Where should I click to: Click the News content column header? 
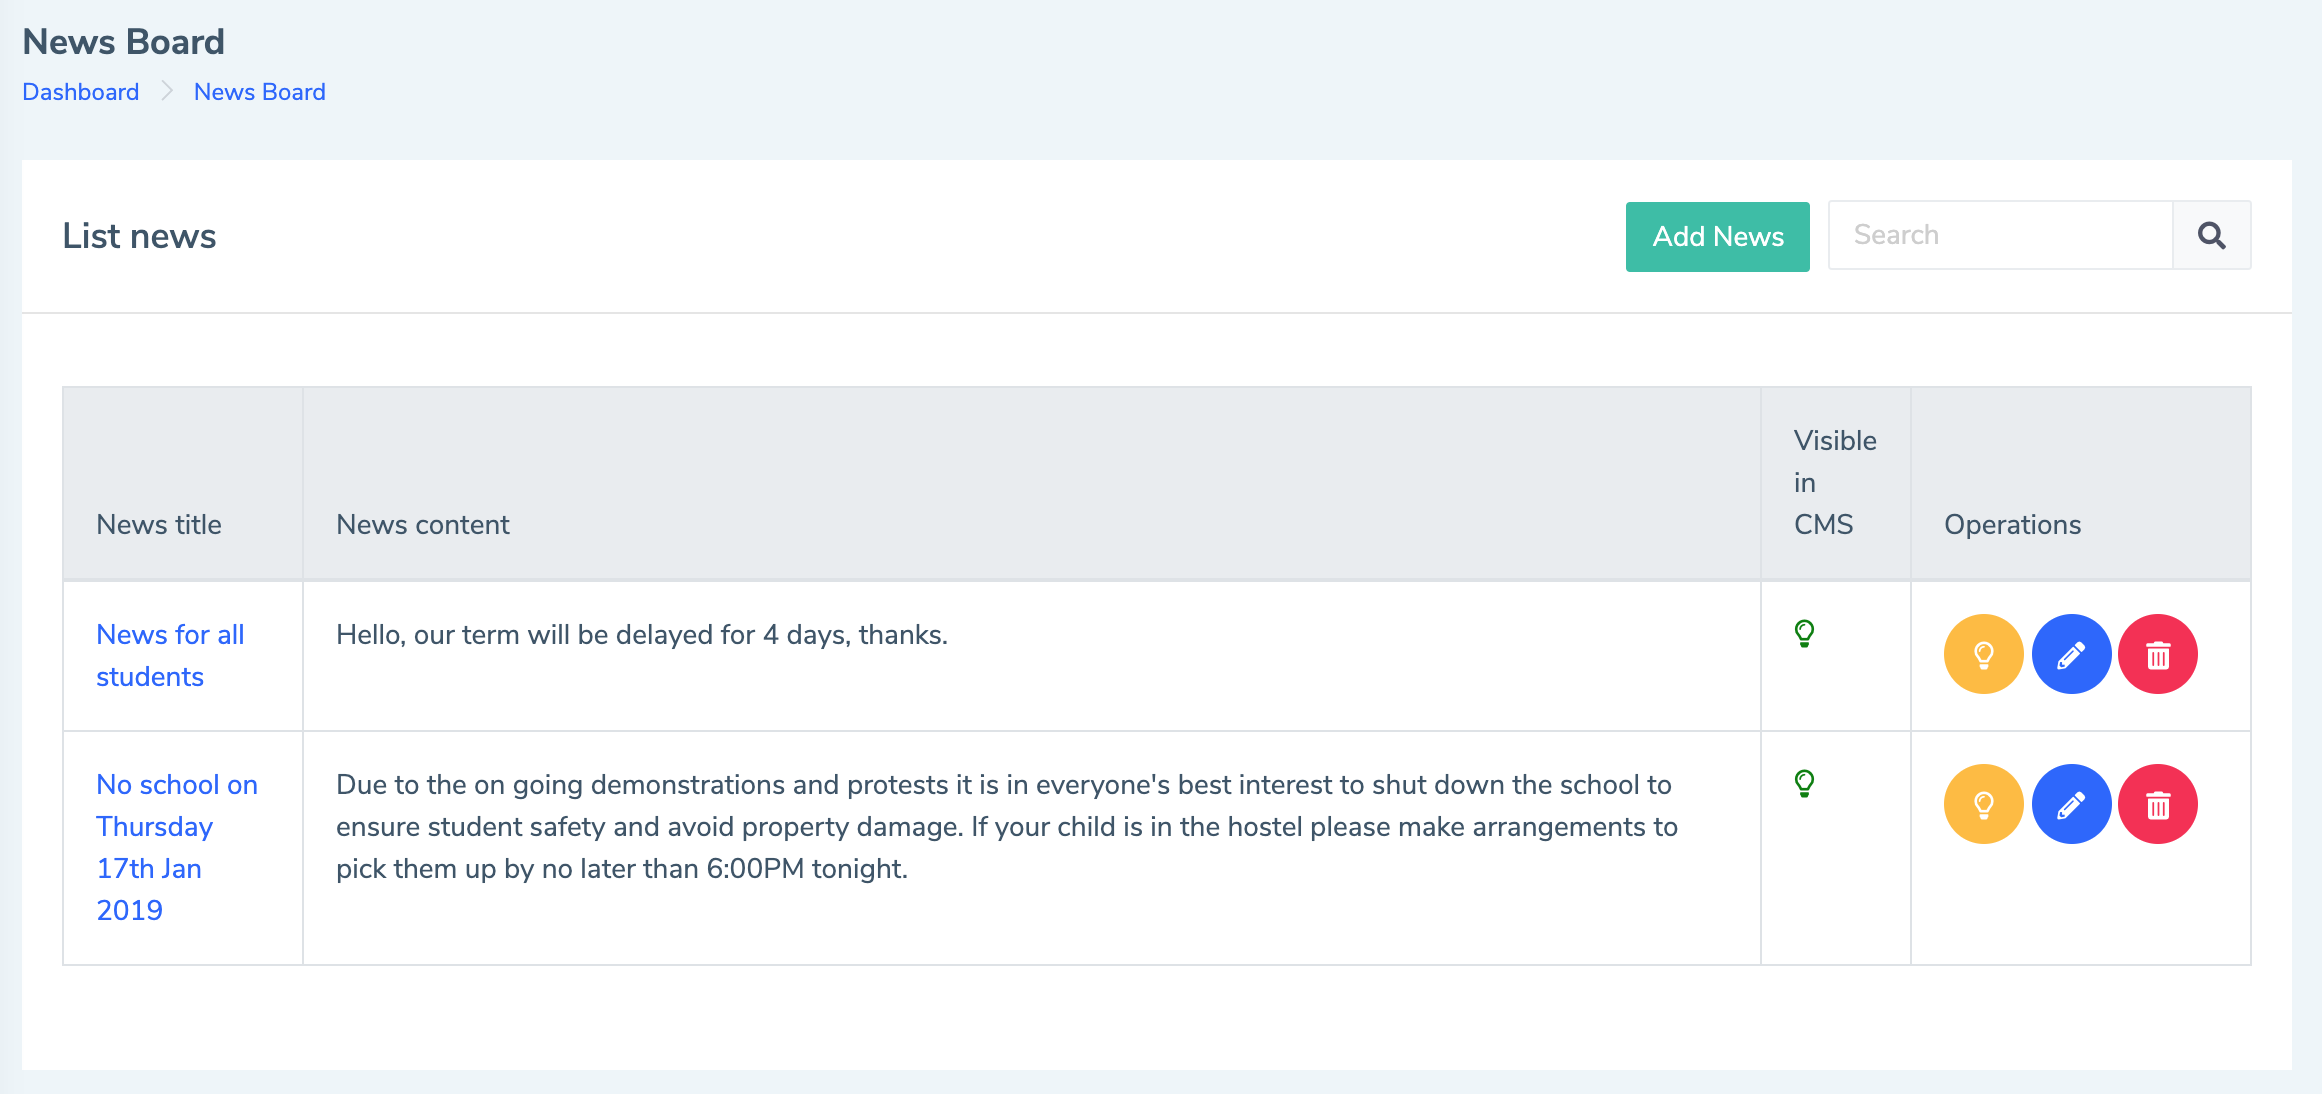click(x=423, y=525)
